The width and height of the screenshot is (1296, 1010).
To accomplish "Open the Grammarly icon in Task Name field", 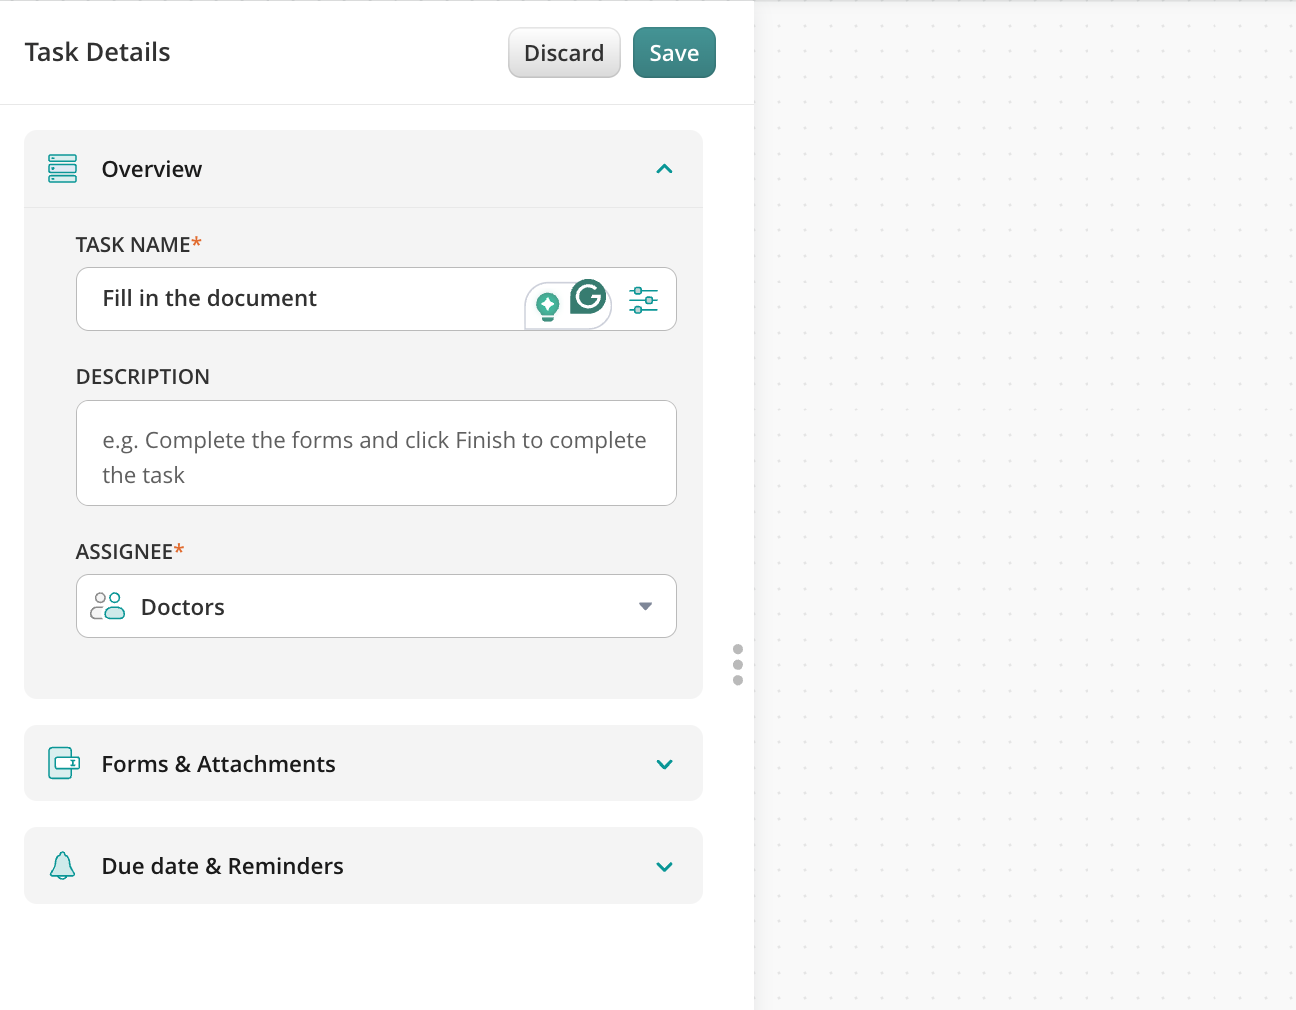I will [x=589, y=297].
